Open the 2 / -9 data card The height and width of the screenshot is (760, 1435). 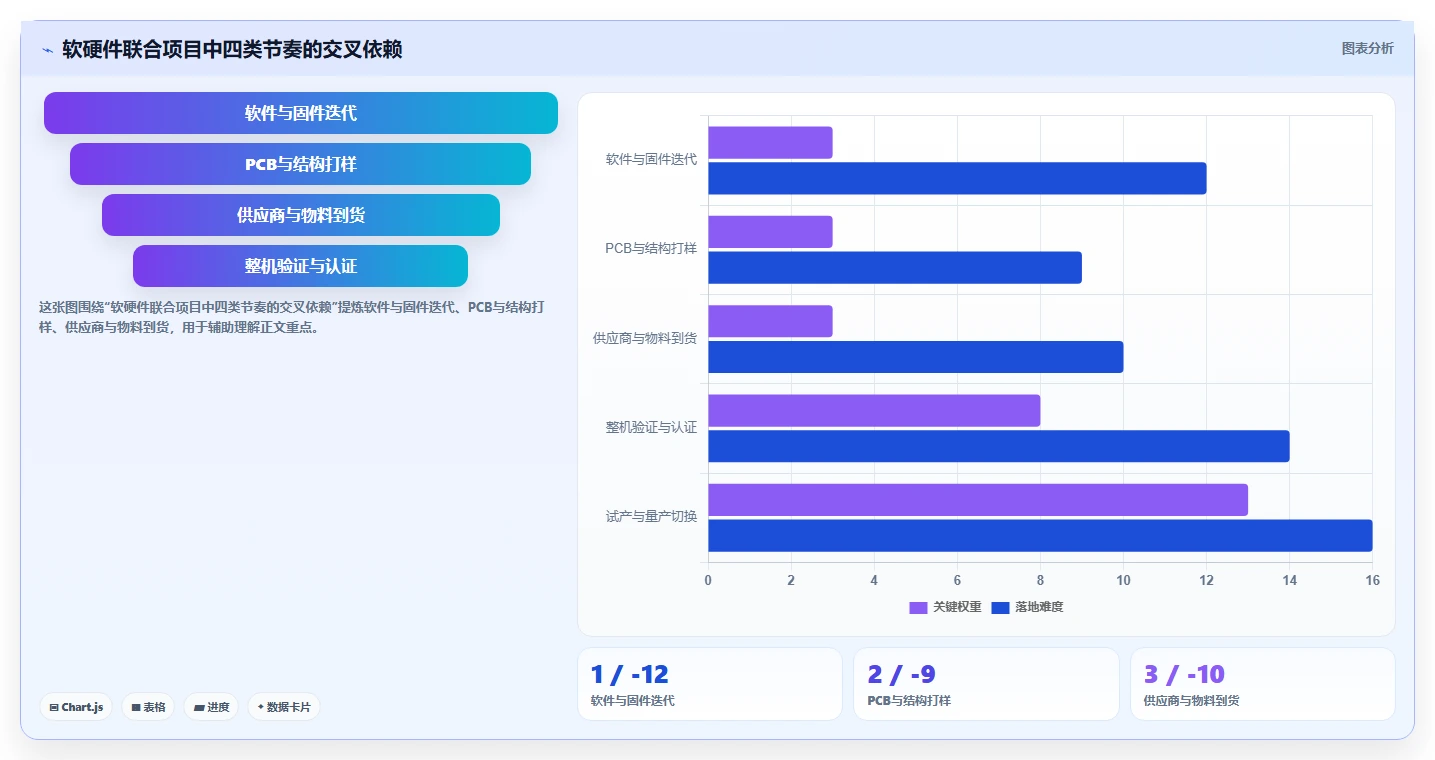click(x=986, y=684)
